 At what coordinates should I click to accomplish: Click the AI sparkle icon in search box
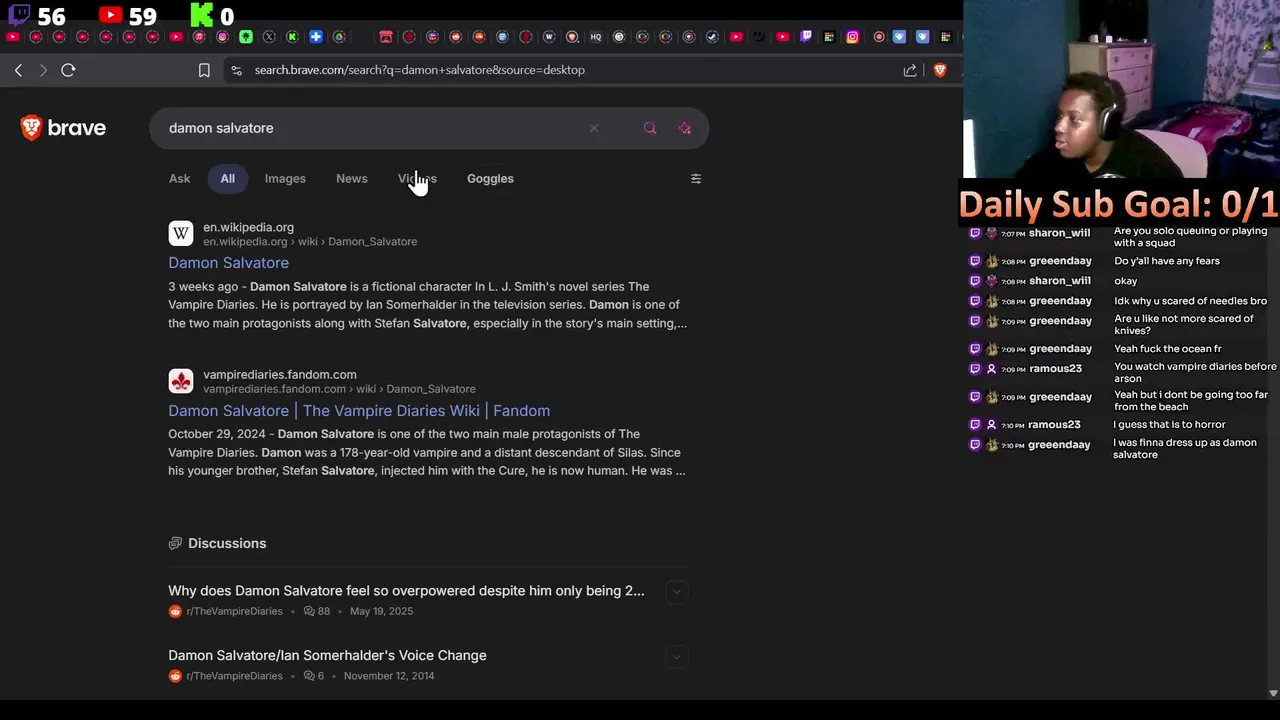[685, 128]
